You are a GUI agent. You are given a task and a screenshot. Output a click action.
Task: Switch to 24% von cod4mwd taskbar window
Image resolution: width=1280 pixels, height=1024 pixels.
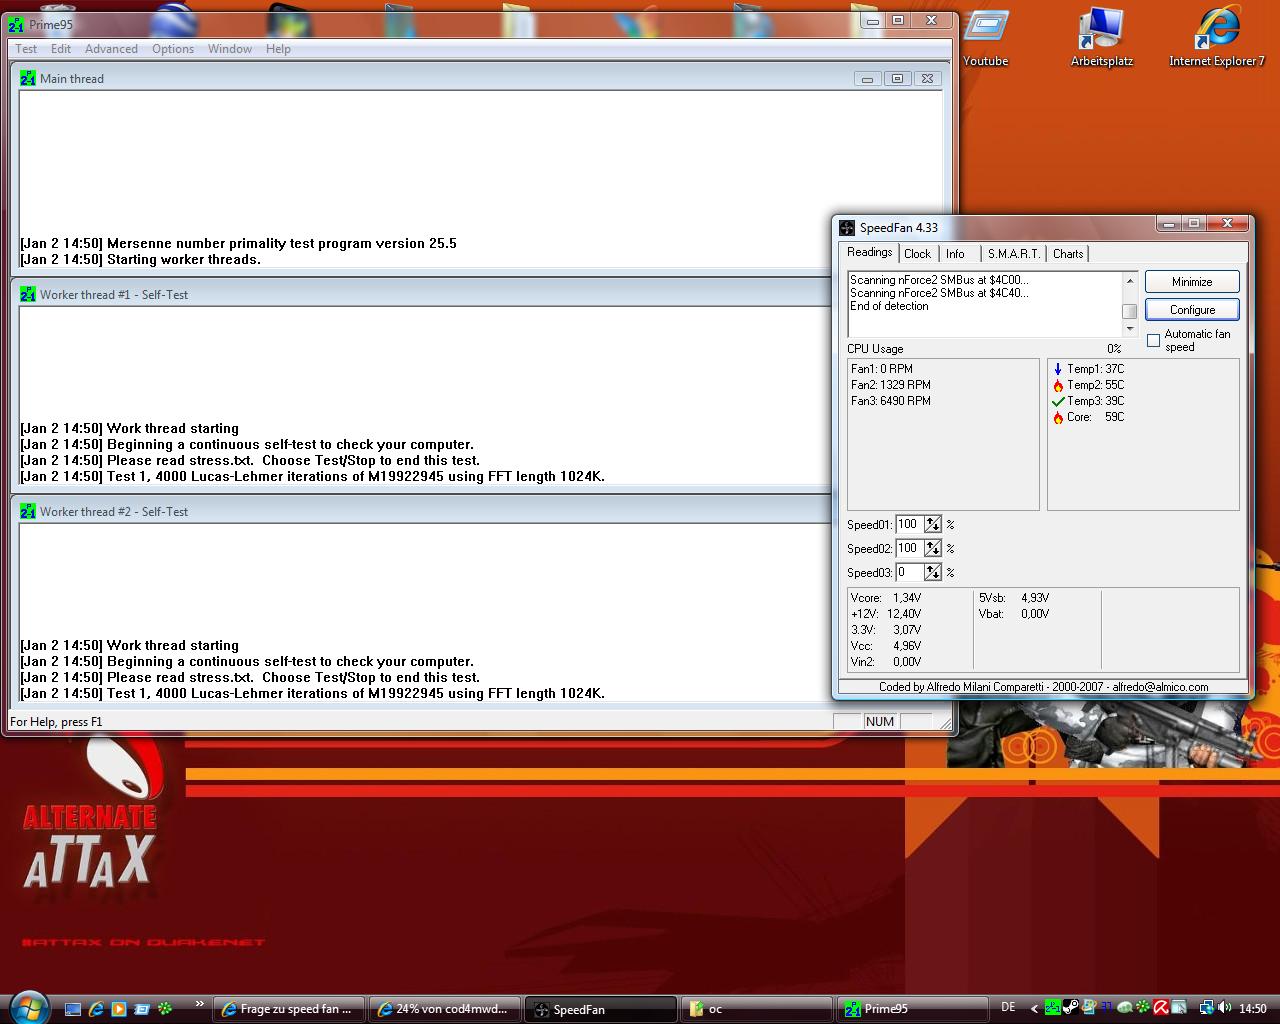(444, 1009)
